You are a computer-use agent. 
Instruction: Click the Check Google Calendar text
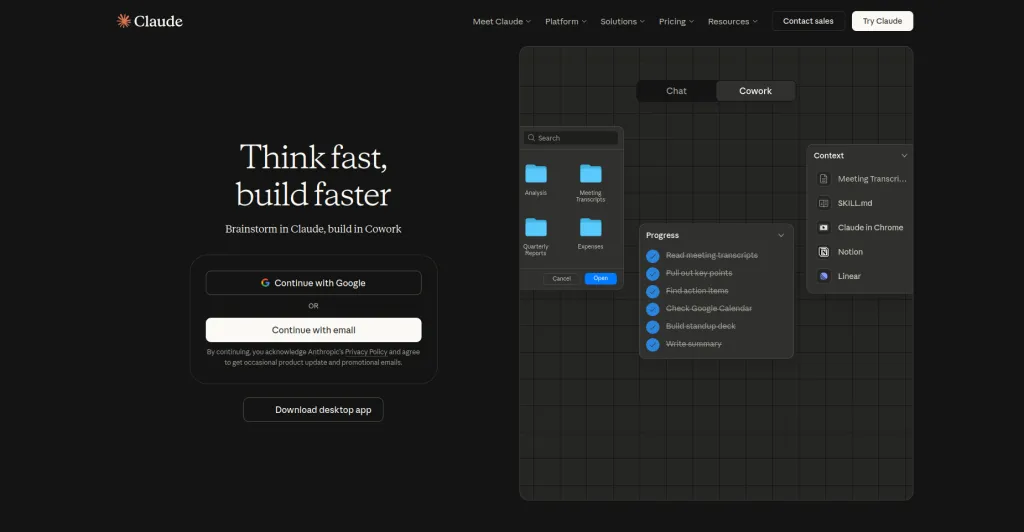[709, 308]
